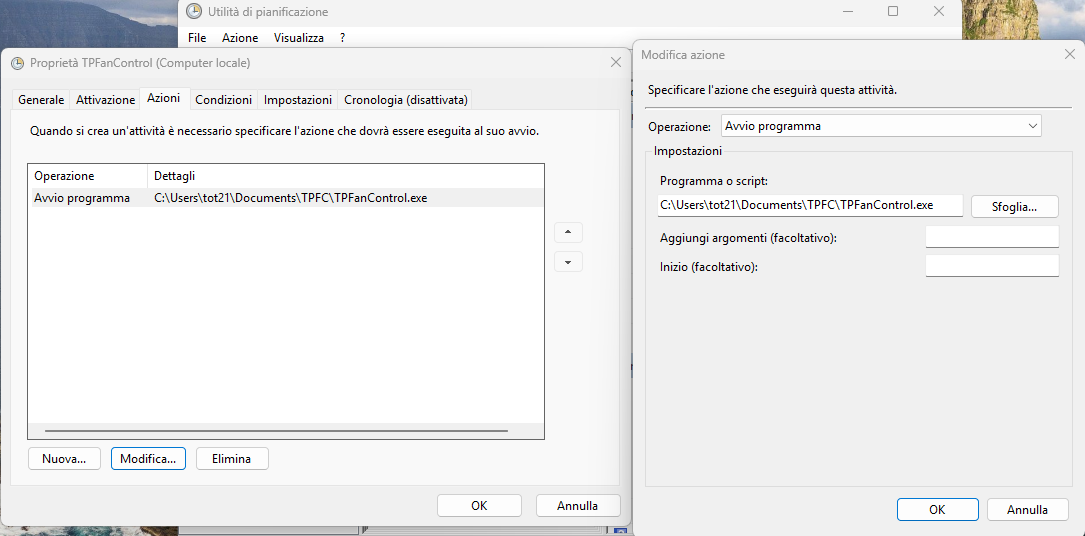The height and width of the screenshot is (536, 1085).
Task: Click the Proprietà TPFanControl title bar icon
Action: click(x=17, y=63)
